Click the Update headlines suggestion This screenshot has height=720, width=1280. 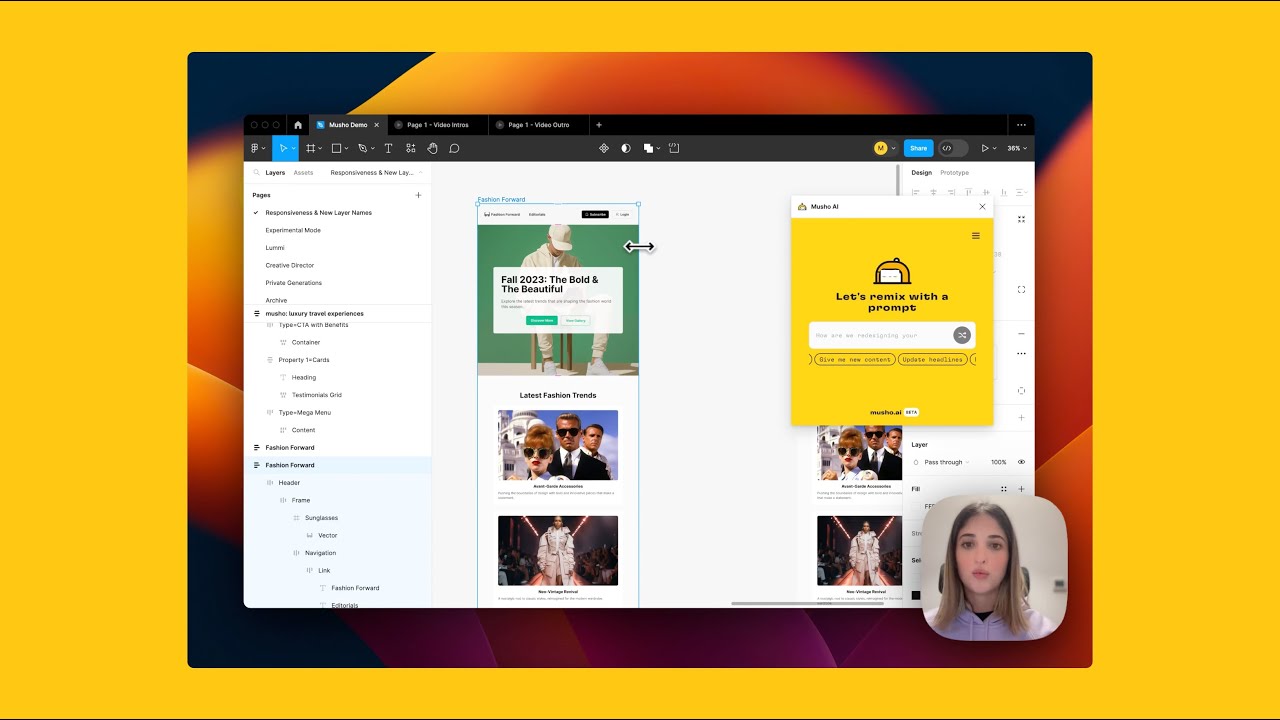tap(933, 359)
